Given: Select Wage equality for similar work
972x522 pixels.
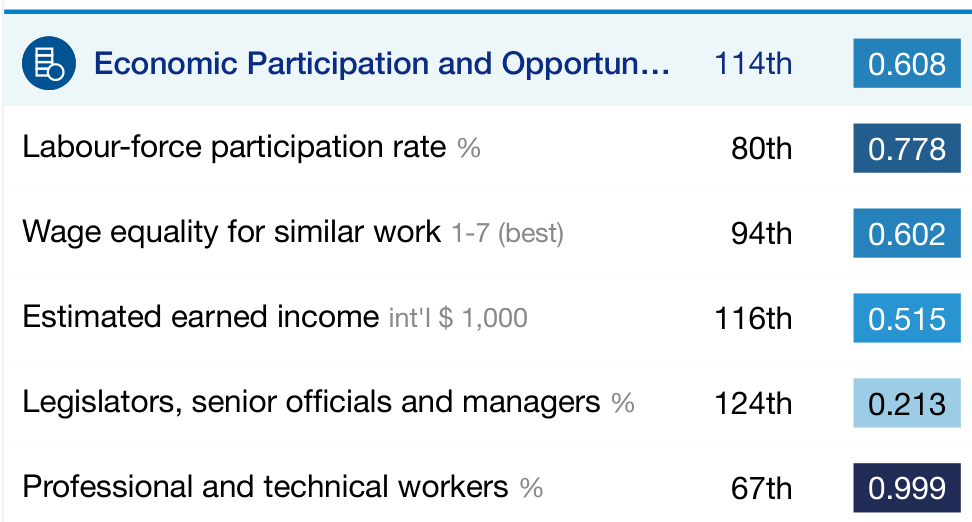Looking at the screenshot, I should tap(232, 232).
